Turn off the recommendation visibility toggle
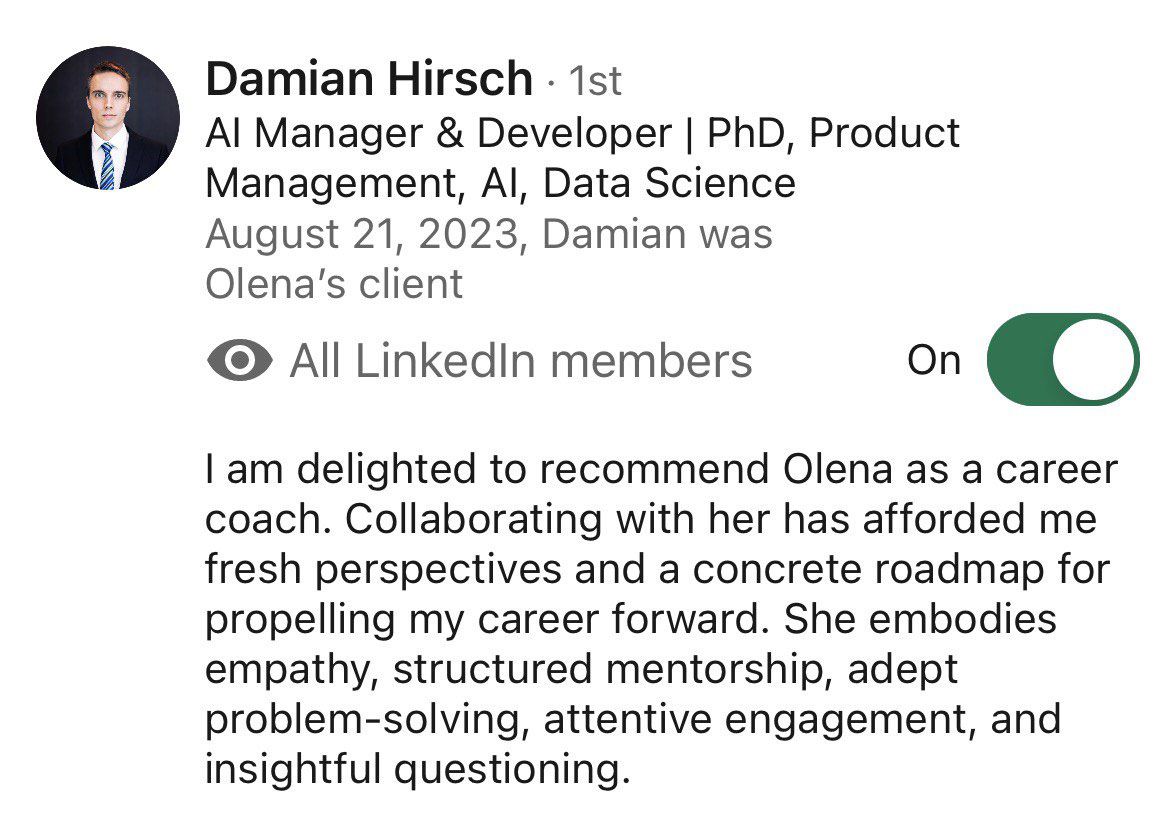Image resolution: width=1170 pixels, height=840 pixels. click(1062, 360)
